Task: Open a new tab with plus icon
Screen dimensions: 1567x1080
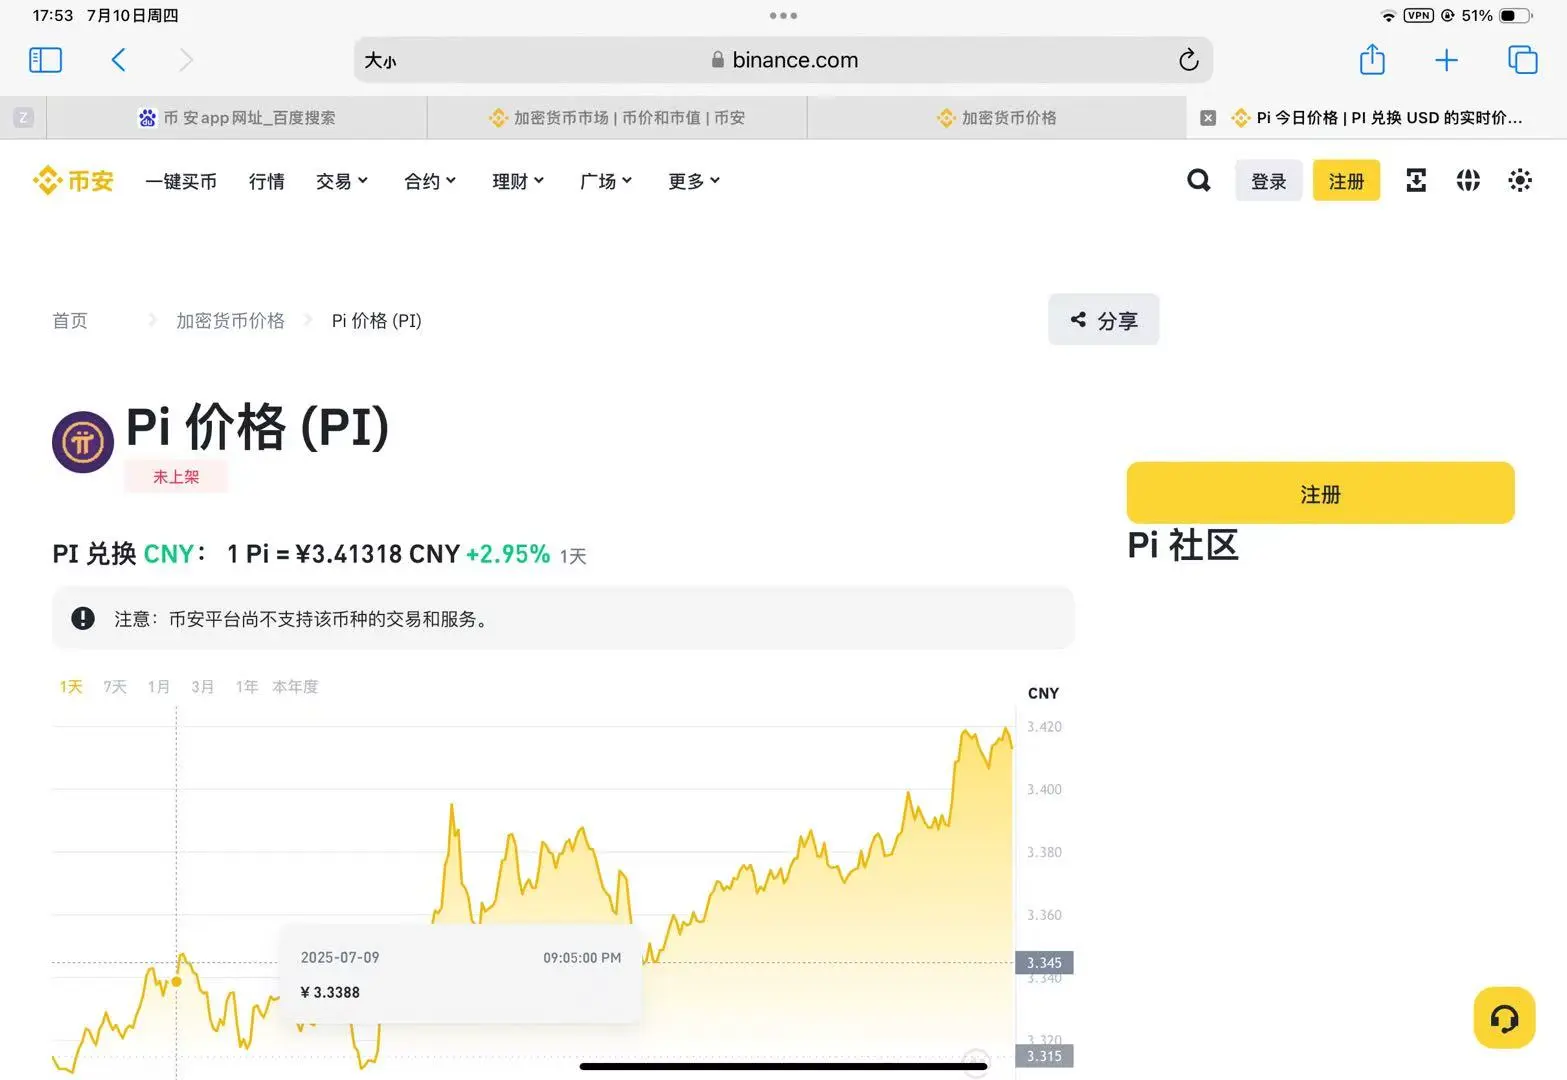Action: (x=1446, y=60)
